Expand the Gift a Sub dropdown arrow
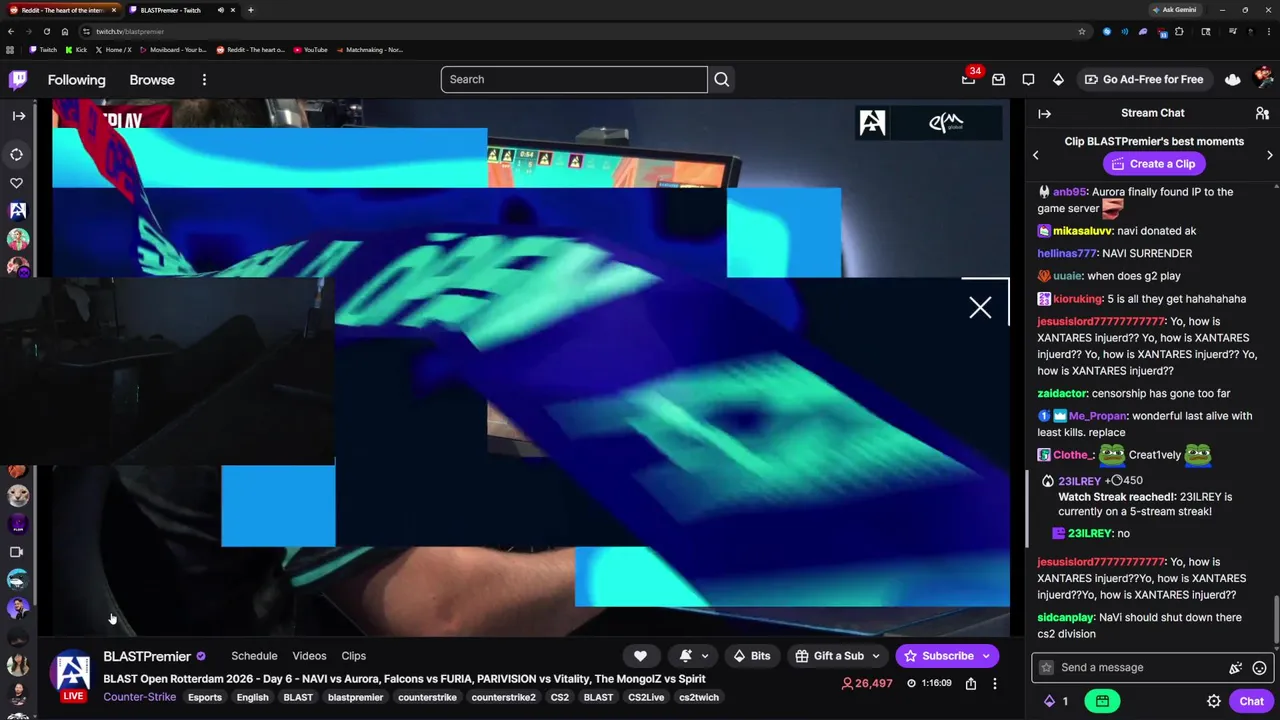Screen dimensions: 1280x720 point(876,656)
